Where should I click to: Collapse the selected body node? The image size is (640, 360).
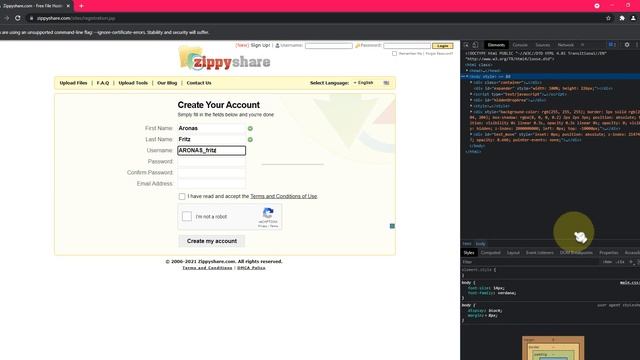pyautogui.click(x=467, y=77)
